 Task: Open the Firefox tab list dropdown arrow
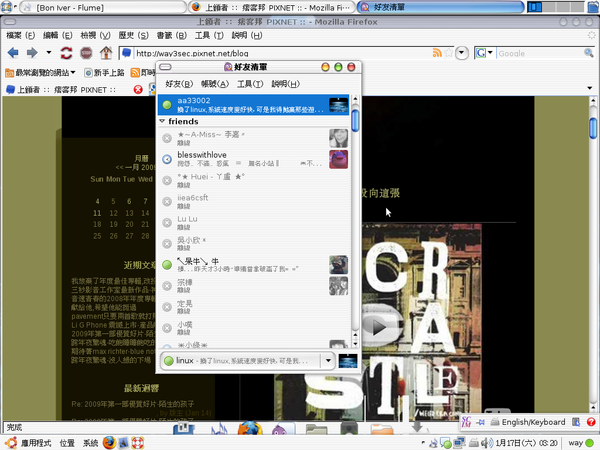coord(590,88)
